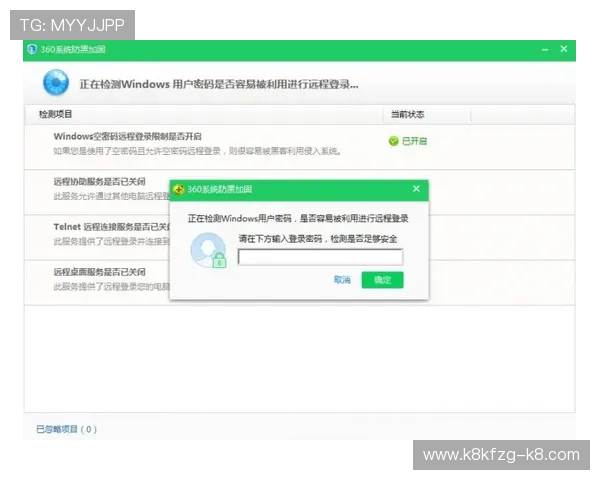The height and width of the screenshot is (480, 600).
Task: Click description 此服务提供了远程登录您的电脑
Action: 111,287
